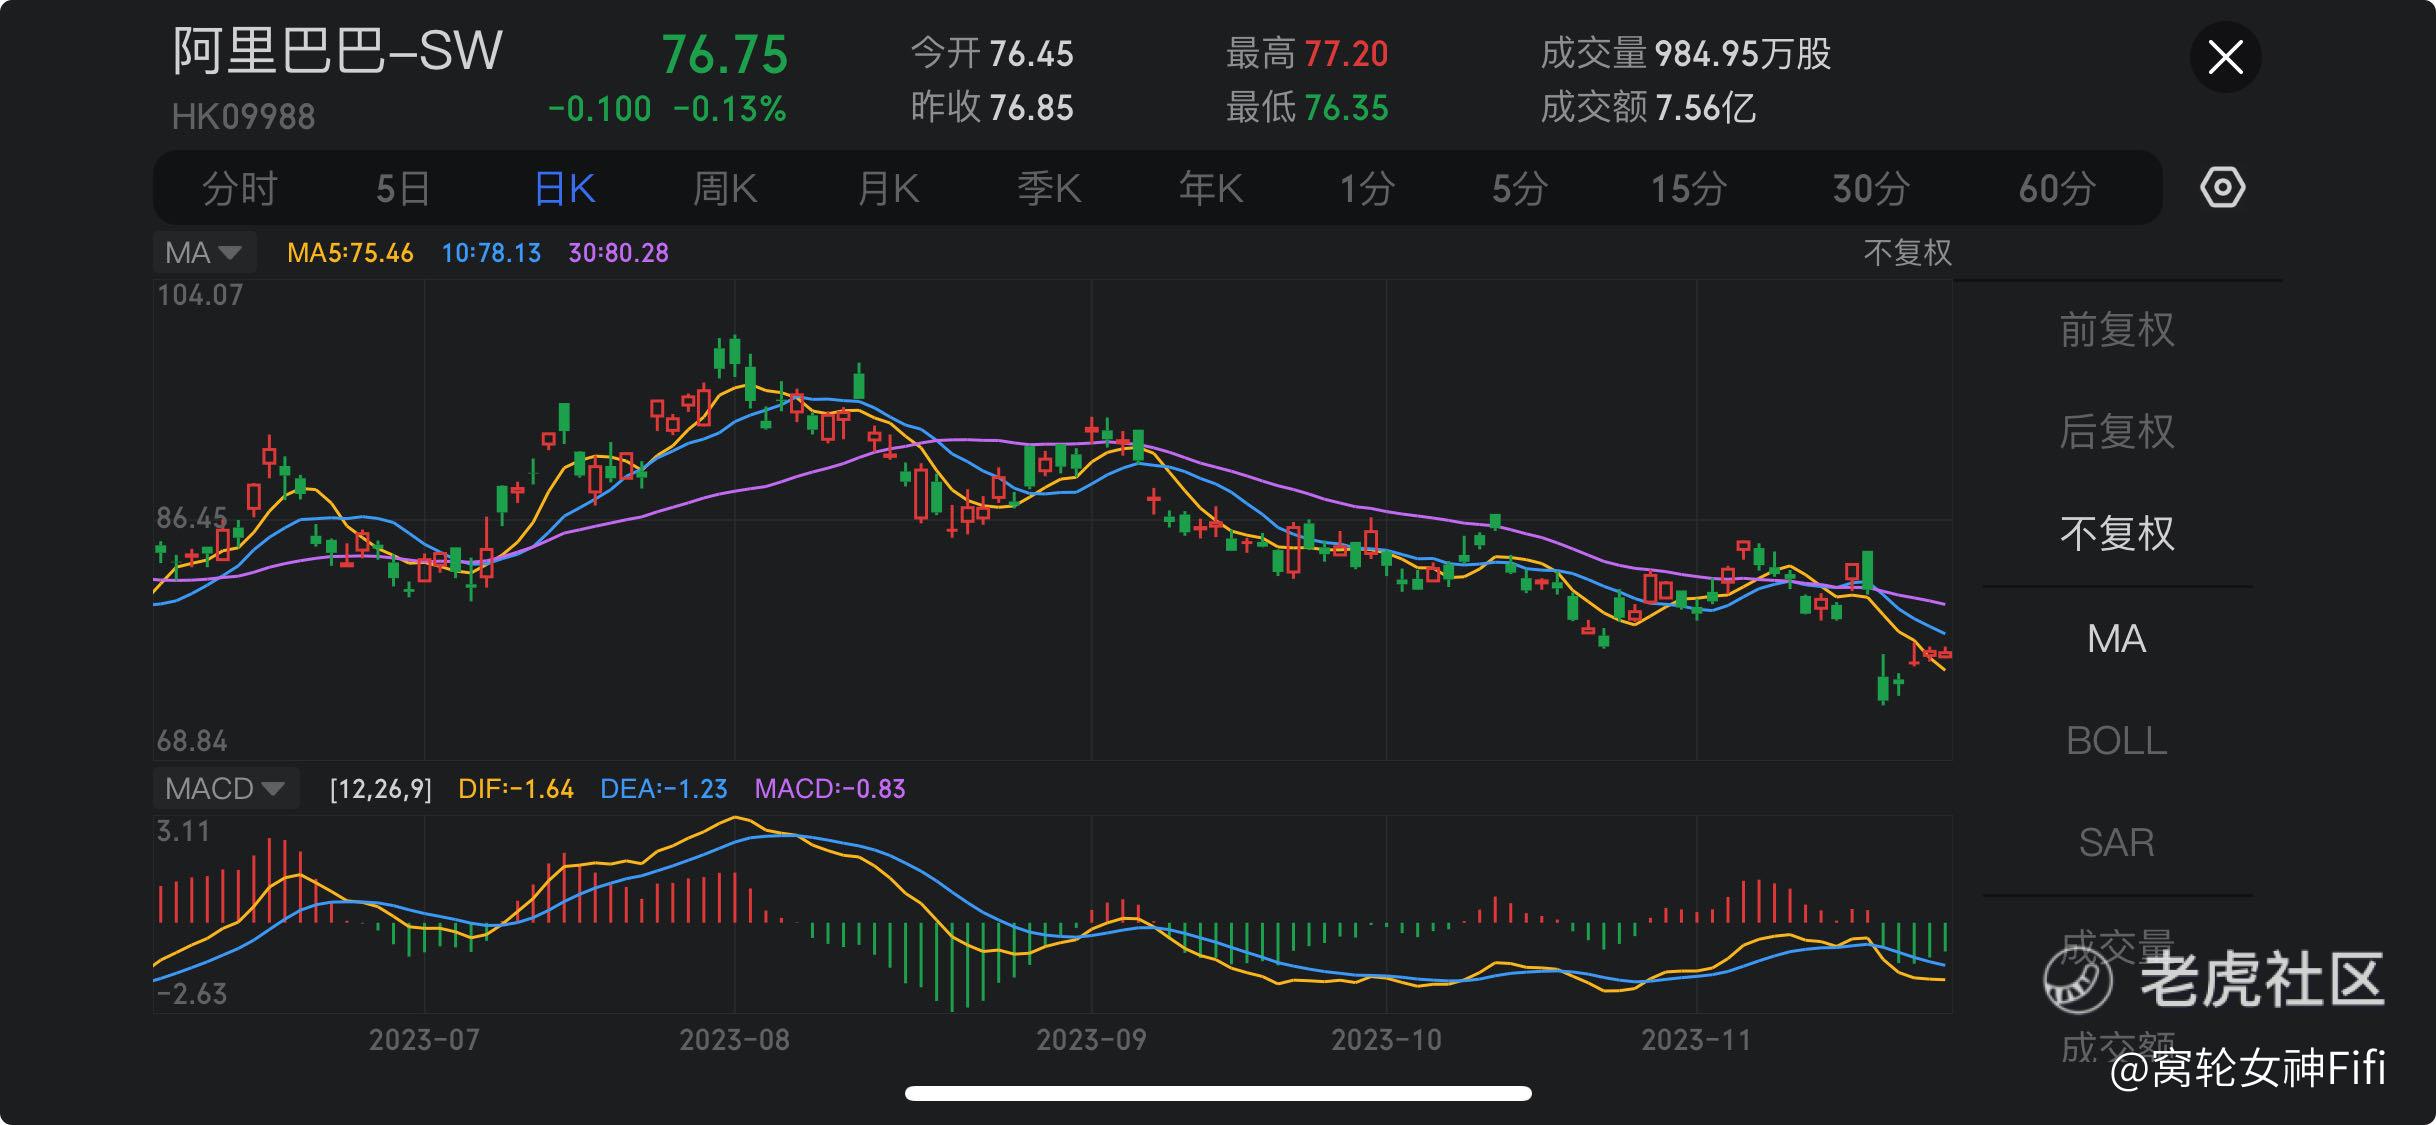Select 前复权 adjustment option
Viewport: 2436px width, 1125px height.
(x=2116, y=330)
